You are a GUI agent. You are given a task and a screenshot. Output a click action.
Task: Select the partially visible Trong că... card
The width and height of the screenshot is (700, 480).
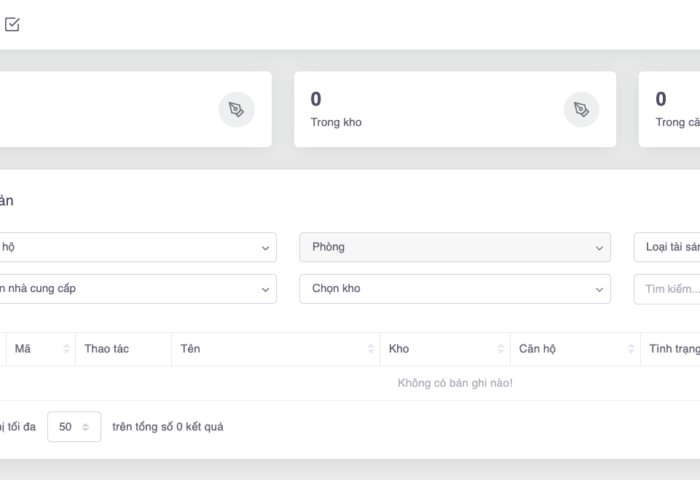pos(672,110)
